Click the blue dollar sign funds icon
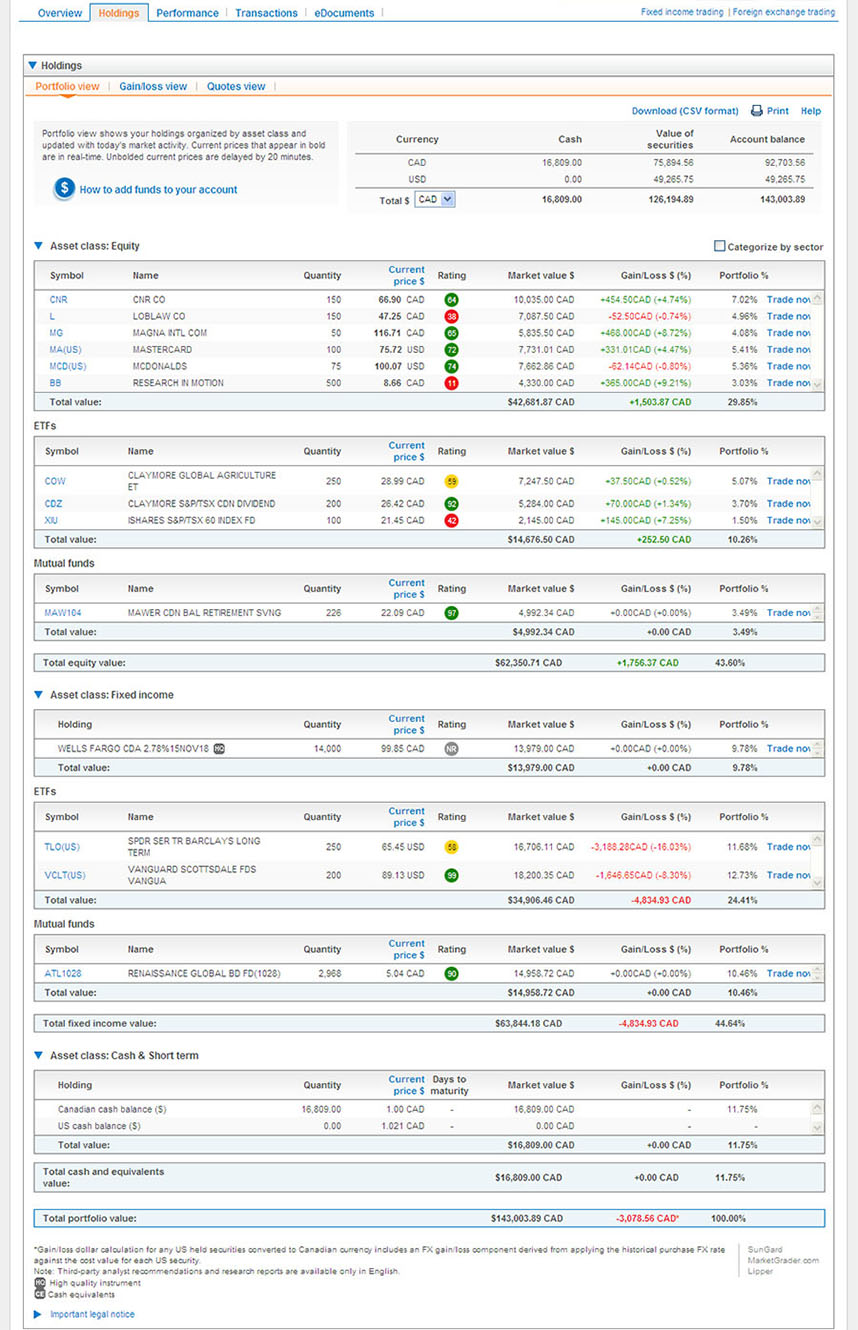 (64, 189)
